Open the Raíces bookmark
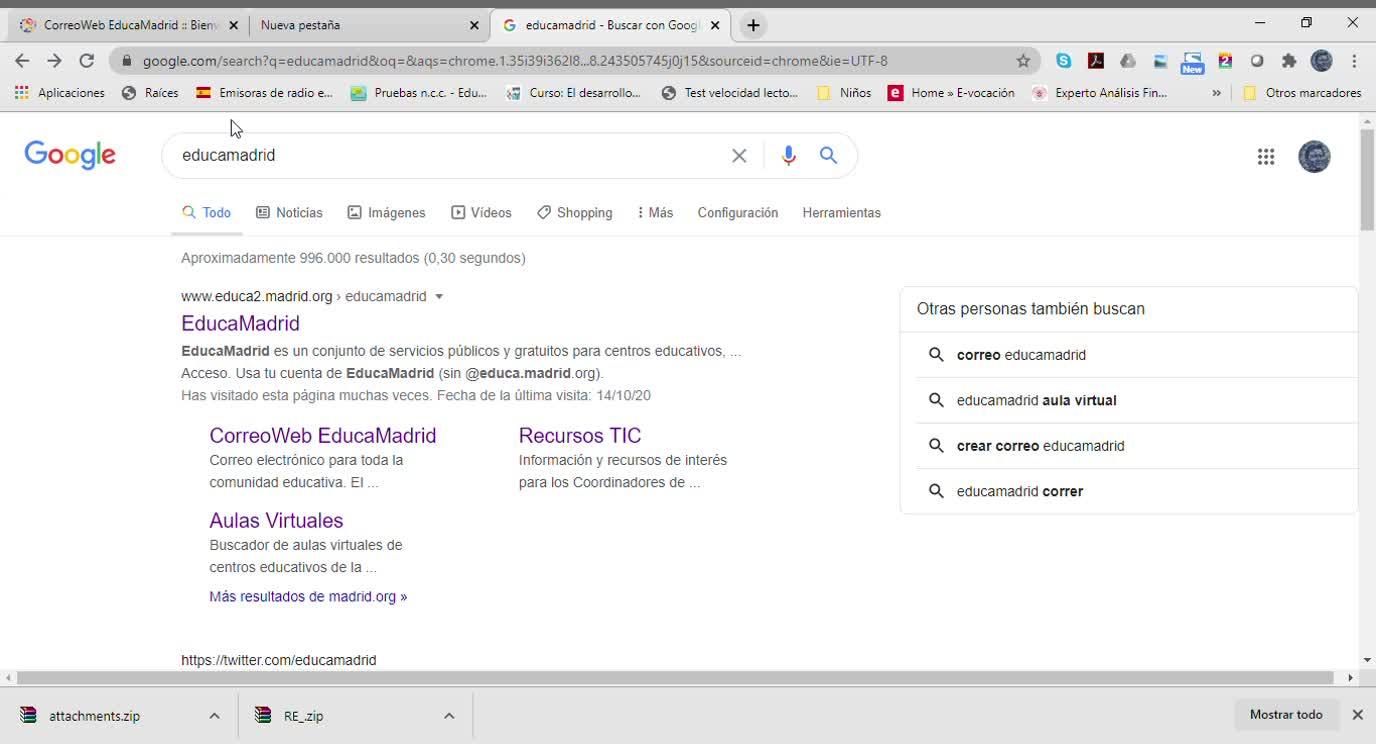Viewport: 1376px width, 744px height. click(x=150, y=93)
